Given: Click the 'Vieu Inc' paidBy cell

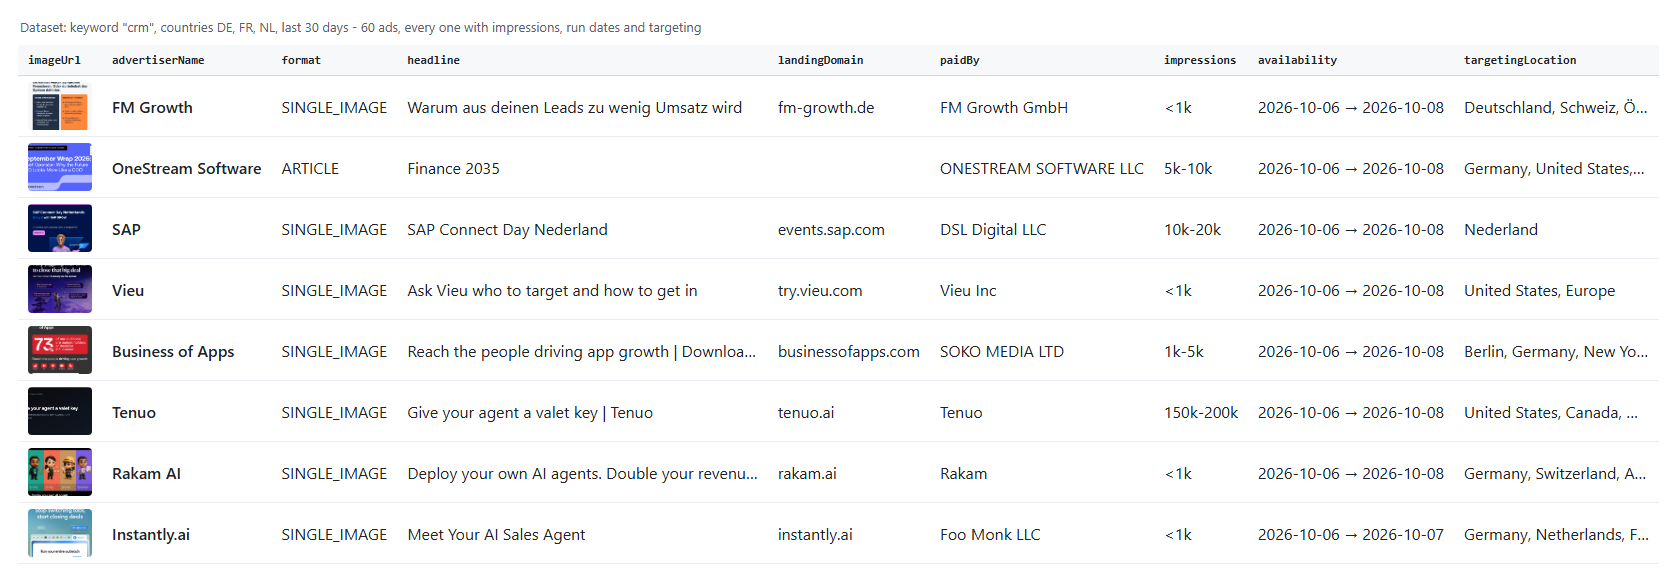Looking at the screenshot, I should coord(968,290).
